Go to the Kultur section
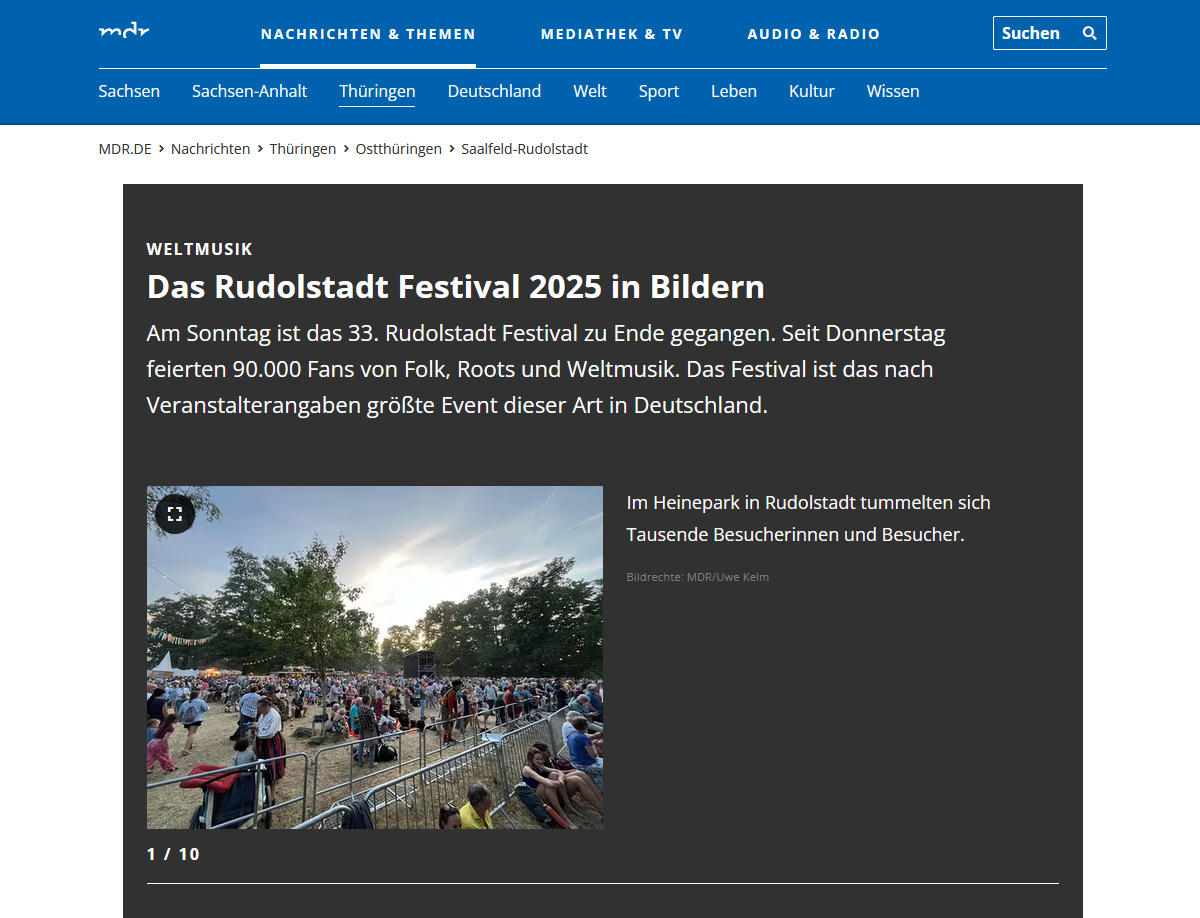The image size is (1200, 918). (811, 91)
